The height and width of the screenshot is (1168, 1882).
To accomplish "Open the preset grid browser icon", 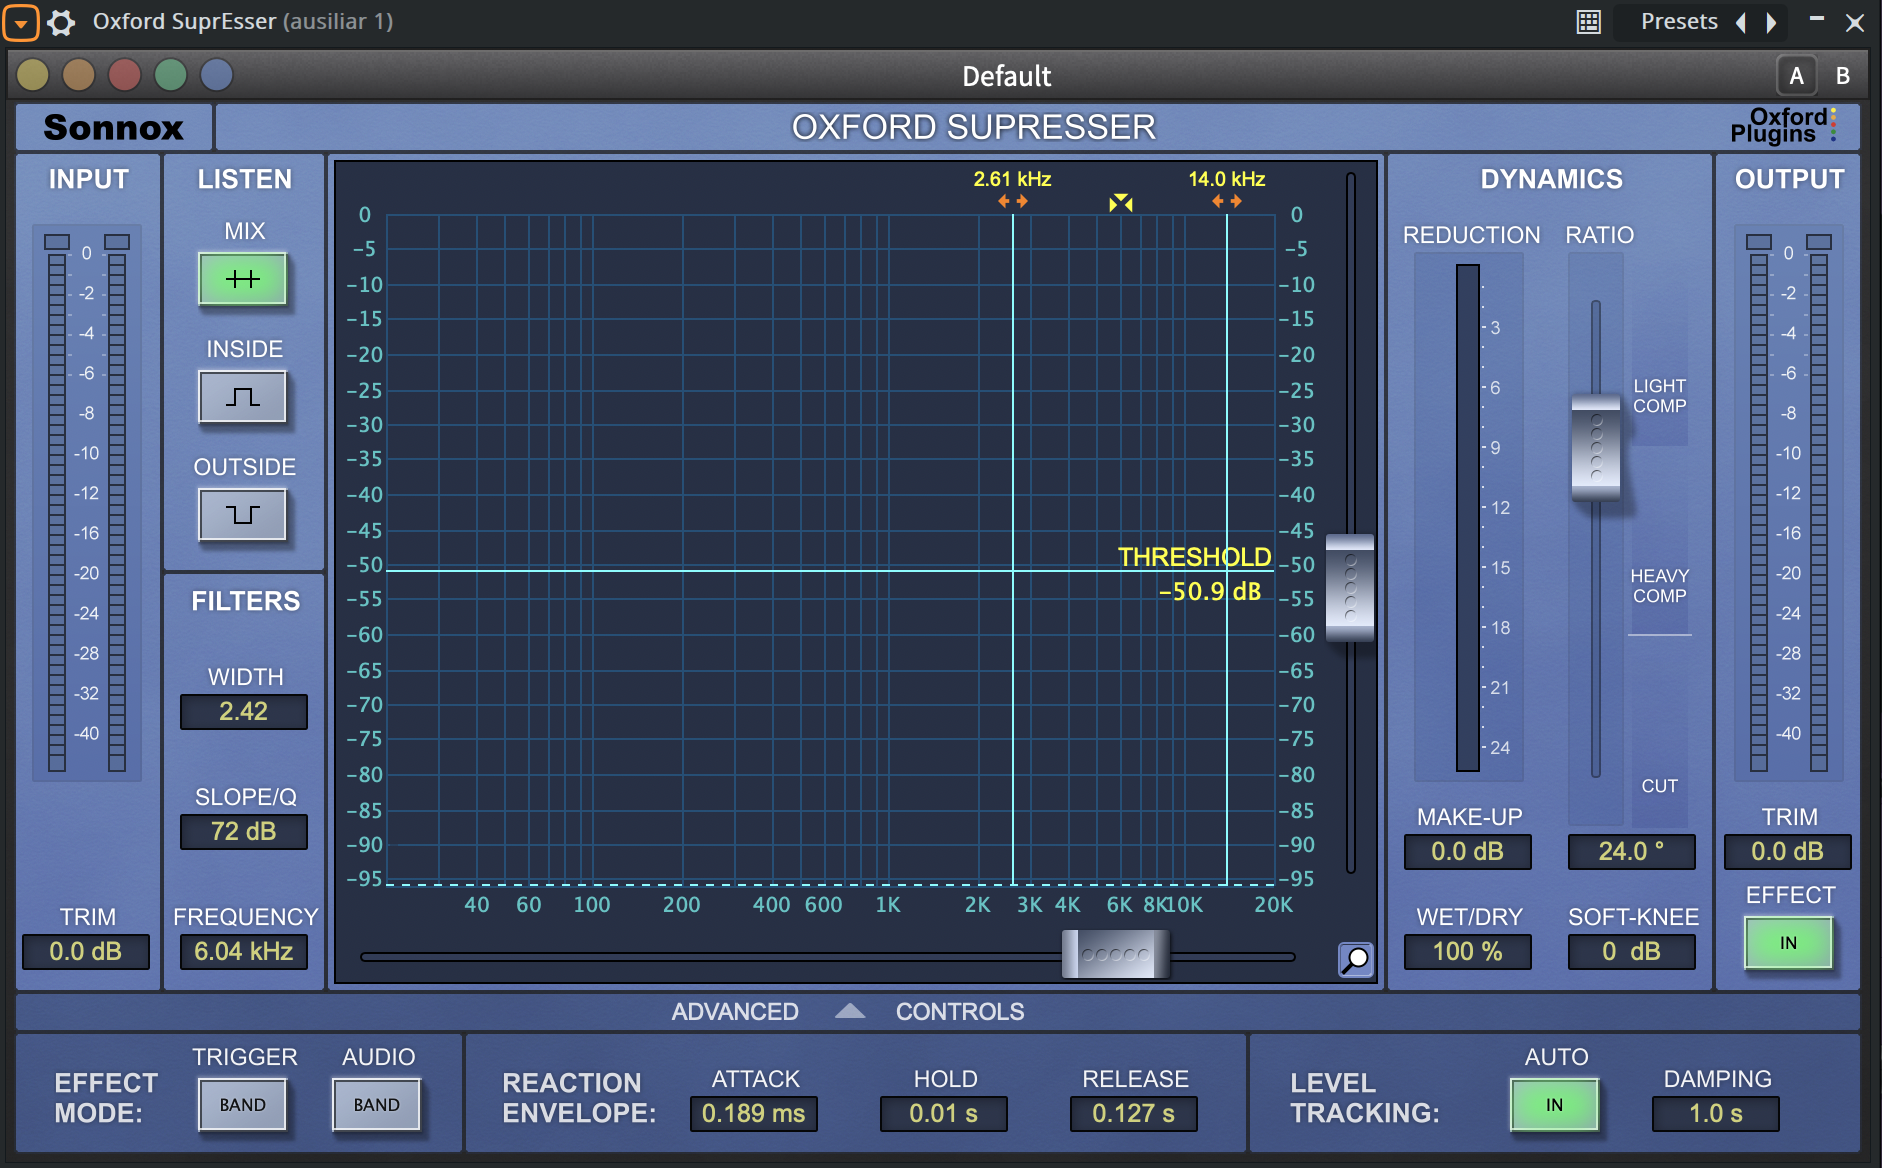I will click(x=1589, y=22).
